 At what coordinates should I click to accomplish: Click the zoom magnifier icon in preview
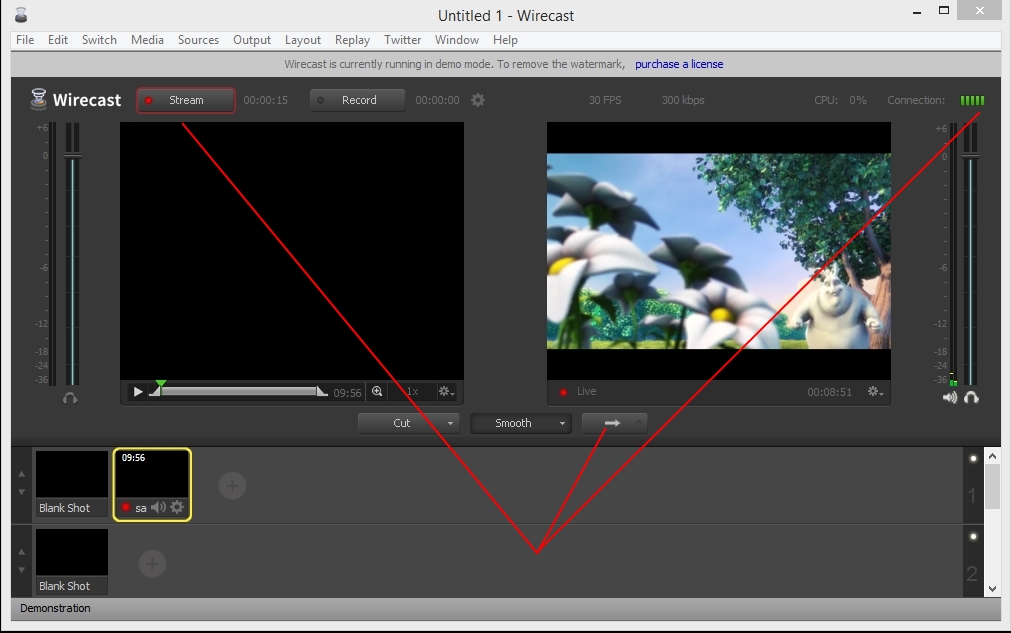click(x=377, y=391)
